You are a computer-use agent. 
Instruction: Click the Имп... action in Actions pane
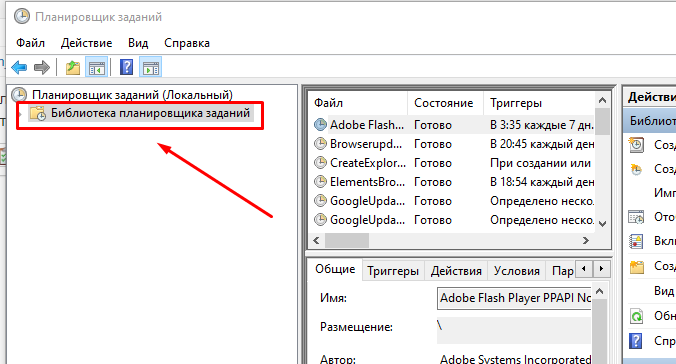click(x=665, y=192)
